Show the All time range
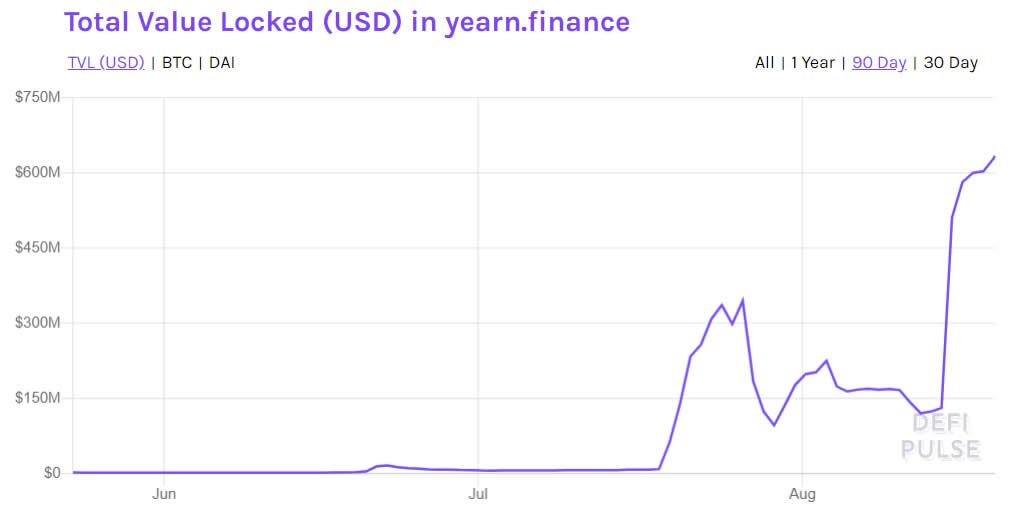 (764, 62)
